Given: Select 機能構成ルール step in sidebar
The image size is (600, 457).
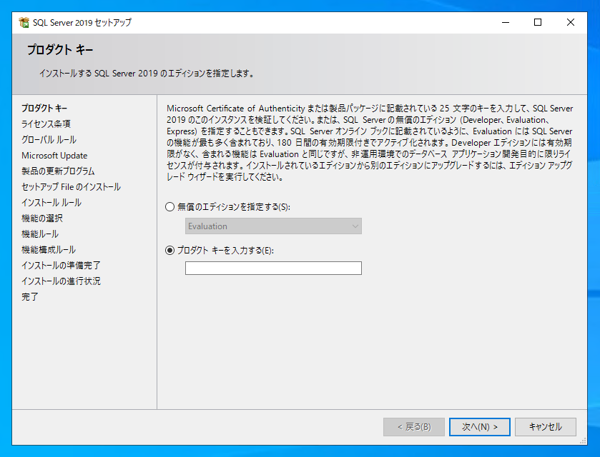Looking at the screenshot, I should tap(49, 250).
